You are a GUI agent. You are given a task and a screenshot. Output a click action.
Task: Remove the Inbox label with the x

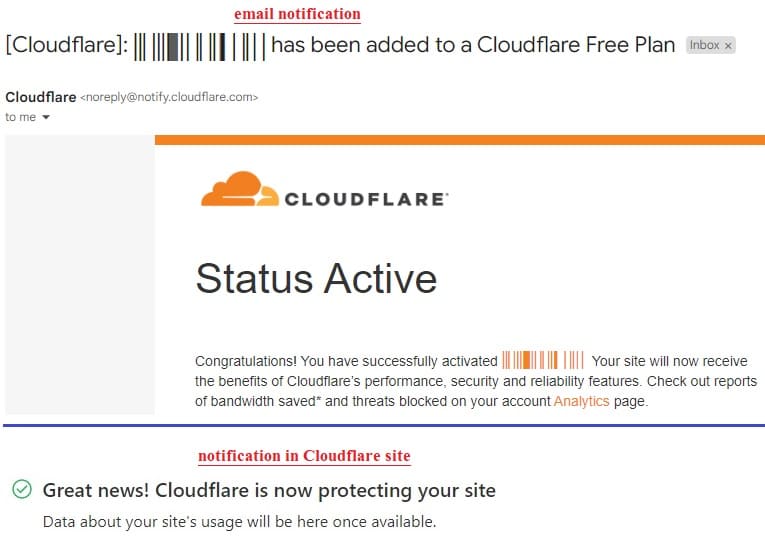point(728,46)
